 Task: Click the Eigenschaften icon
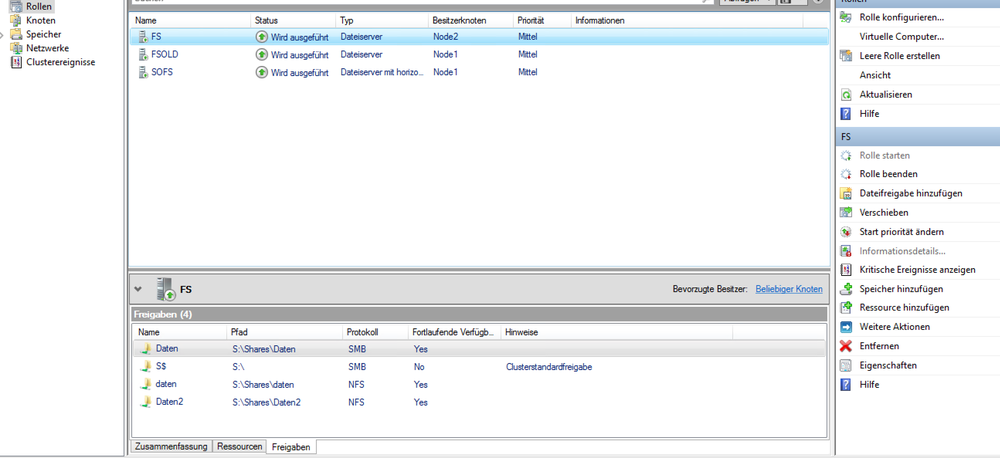click(846, 366)
